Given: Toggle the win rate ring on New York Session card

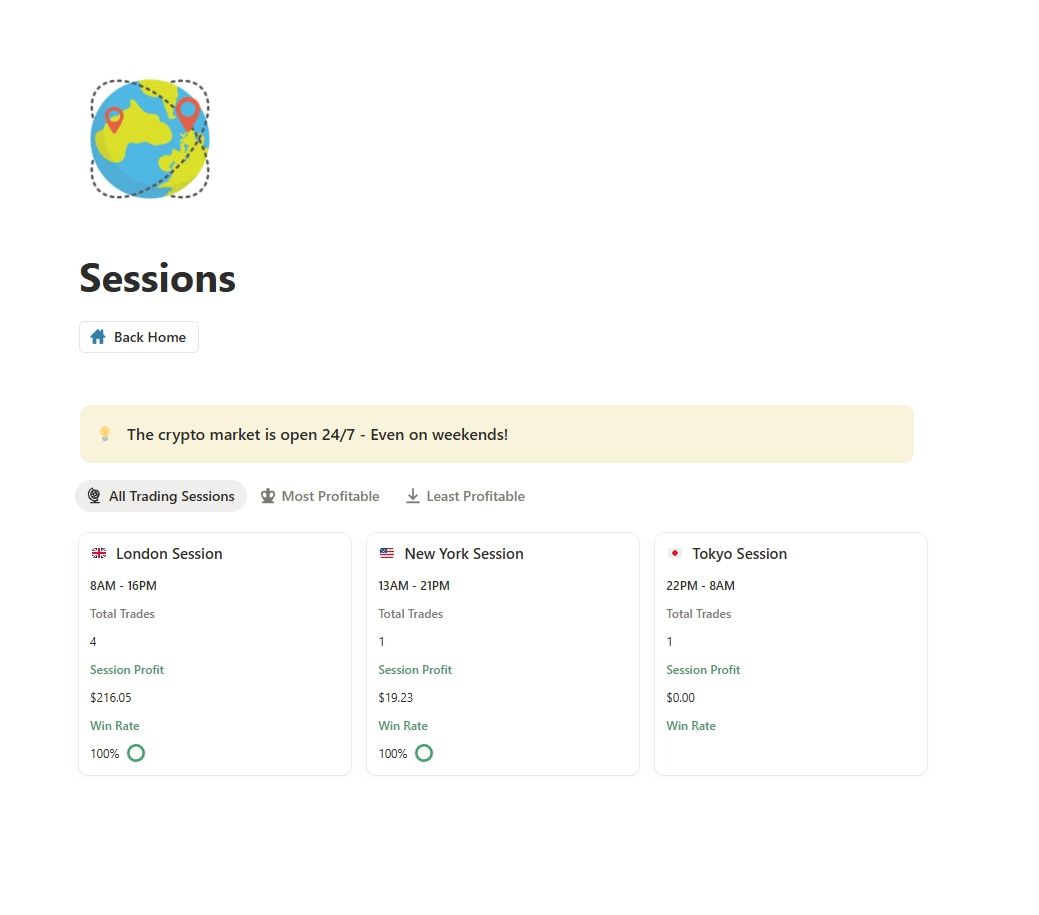Looking at the screenshot, I should (x=423, y=752).
